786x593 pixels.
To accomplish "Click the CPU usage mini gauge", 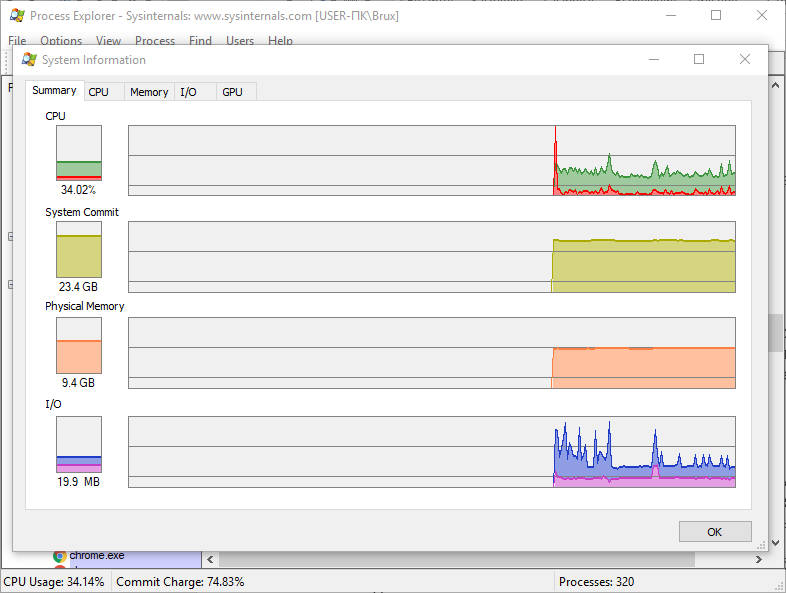I will click(79, 153).
